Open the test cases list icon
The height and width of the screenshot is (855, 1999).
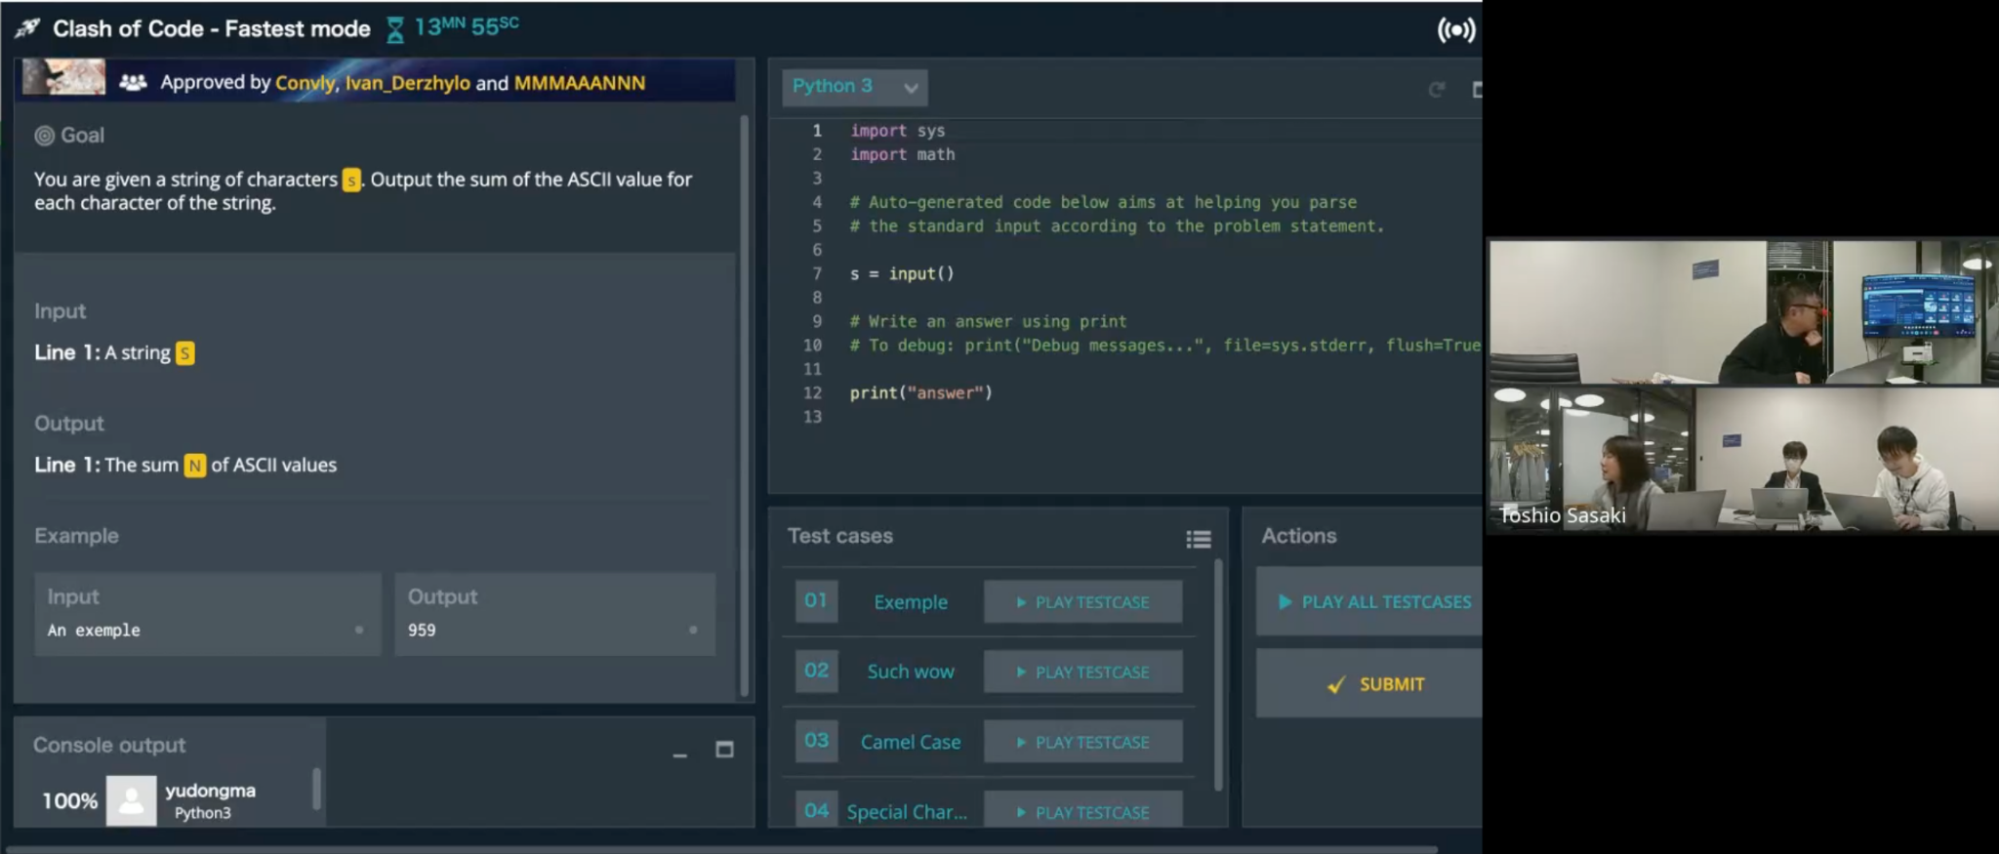coord(1198,539)
